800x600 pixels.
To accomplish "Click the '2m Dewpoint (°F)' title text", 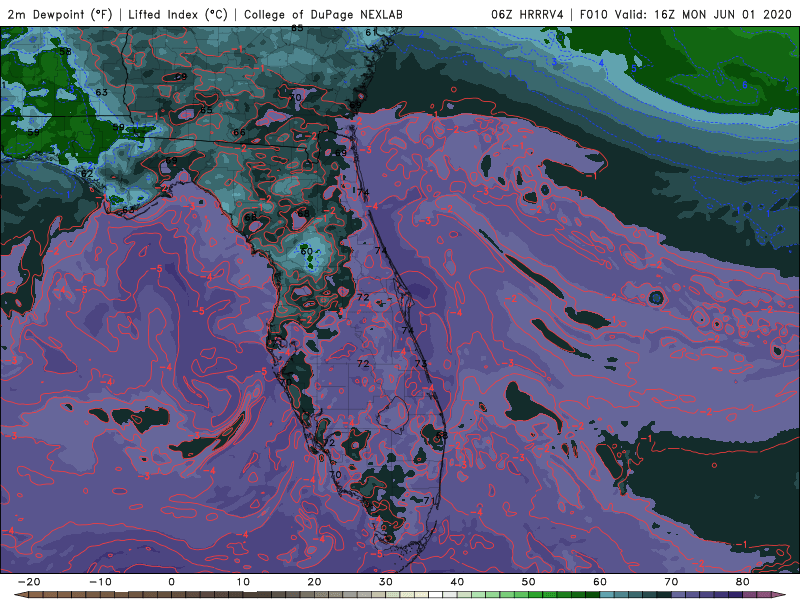I will (x=60, y=14).
